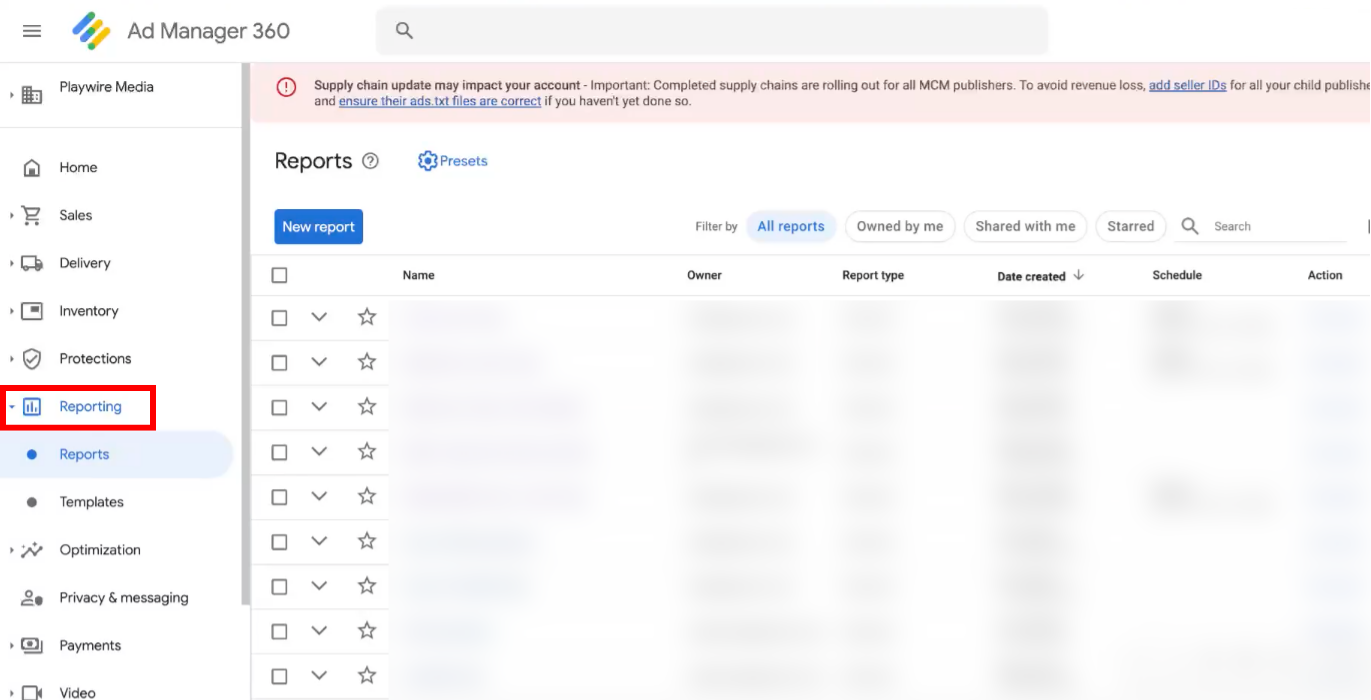
Task: Collapse the Reporting sidebar section
Action: pyautogui.click(x=12, y=407)
